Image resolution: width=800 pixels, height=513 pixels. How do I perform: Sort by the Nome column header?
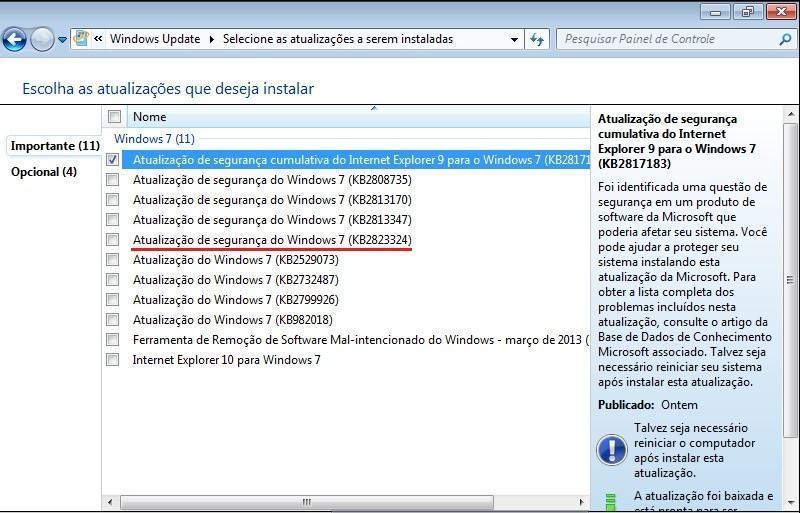[x=357, y=117]
